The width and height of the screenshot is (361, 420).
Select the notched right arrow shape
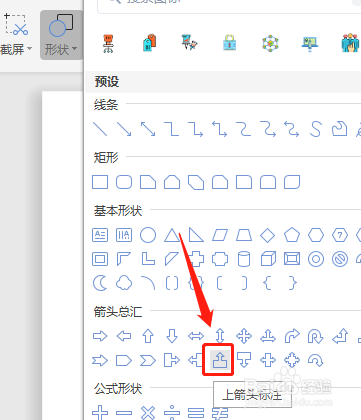tap(100, 360)
